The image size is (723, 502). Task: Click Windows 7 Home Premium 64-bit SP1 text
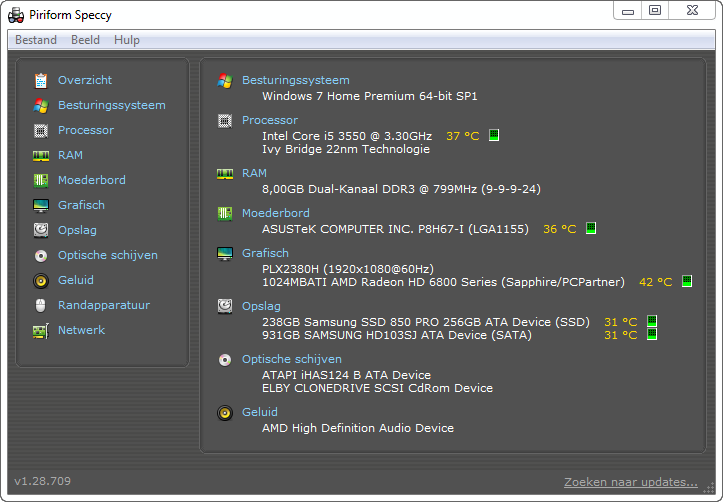(370, 96)
